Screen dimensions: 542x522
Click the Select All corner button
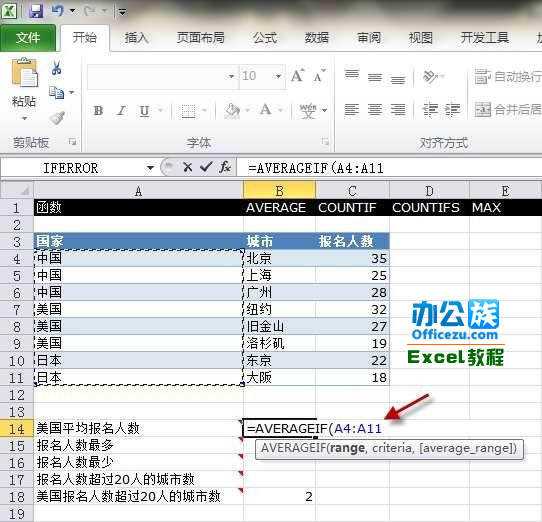click(x=17, y=190)
